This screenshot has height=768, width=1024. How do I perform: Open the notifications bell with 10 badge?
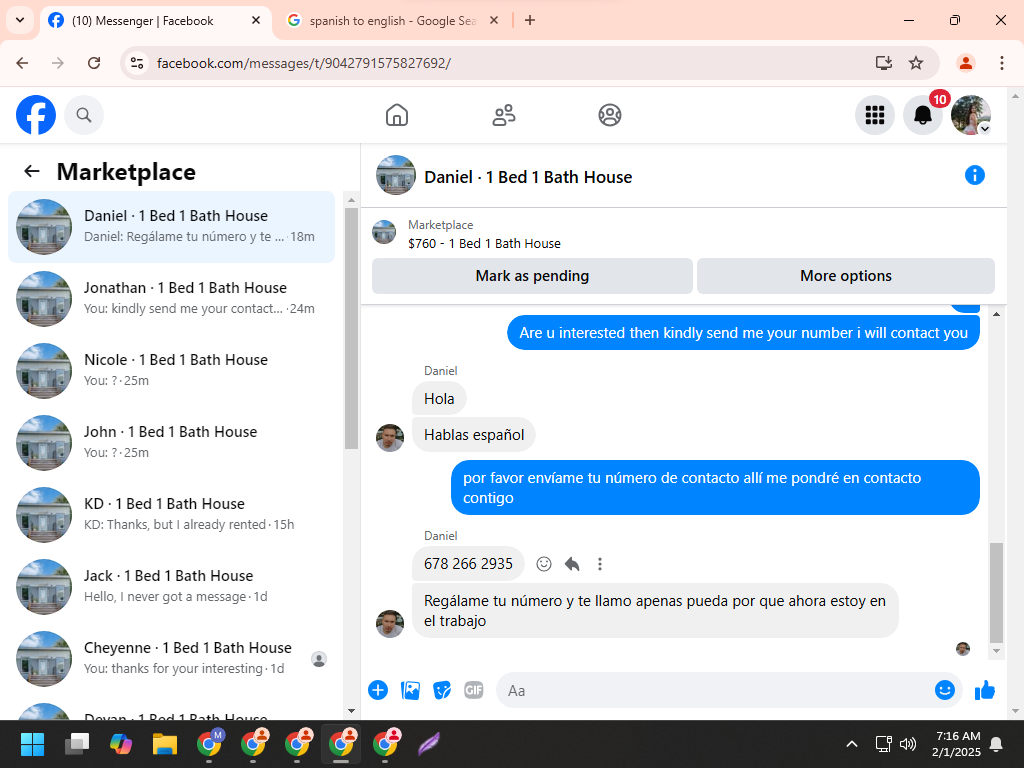coord(923,115)
